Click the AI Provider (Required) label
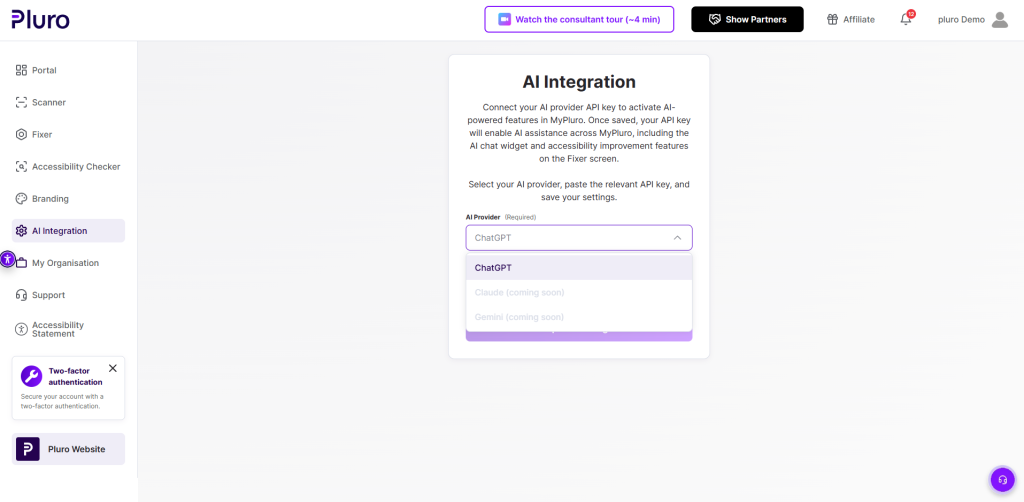Viewport: 1024px width, 502px height. pos(500,217)
